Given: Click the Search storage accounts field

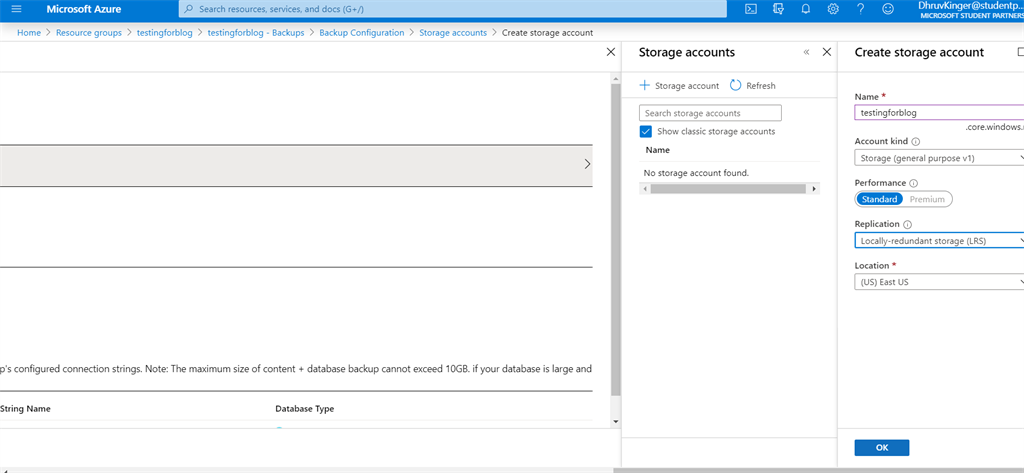Looking at the screenshot, I should click(x=710, y=113).
